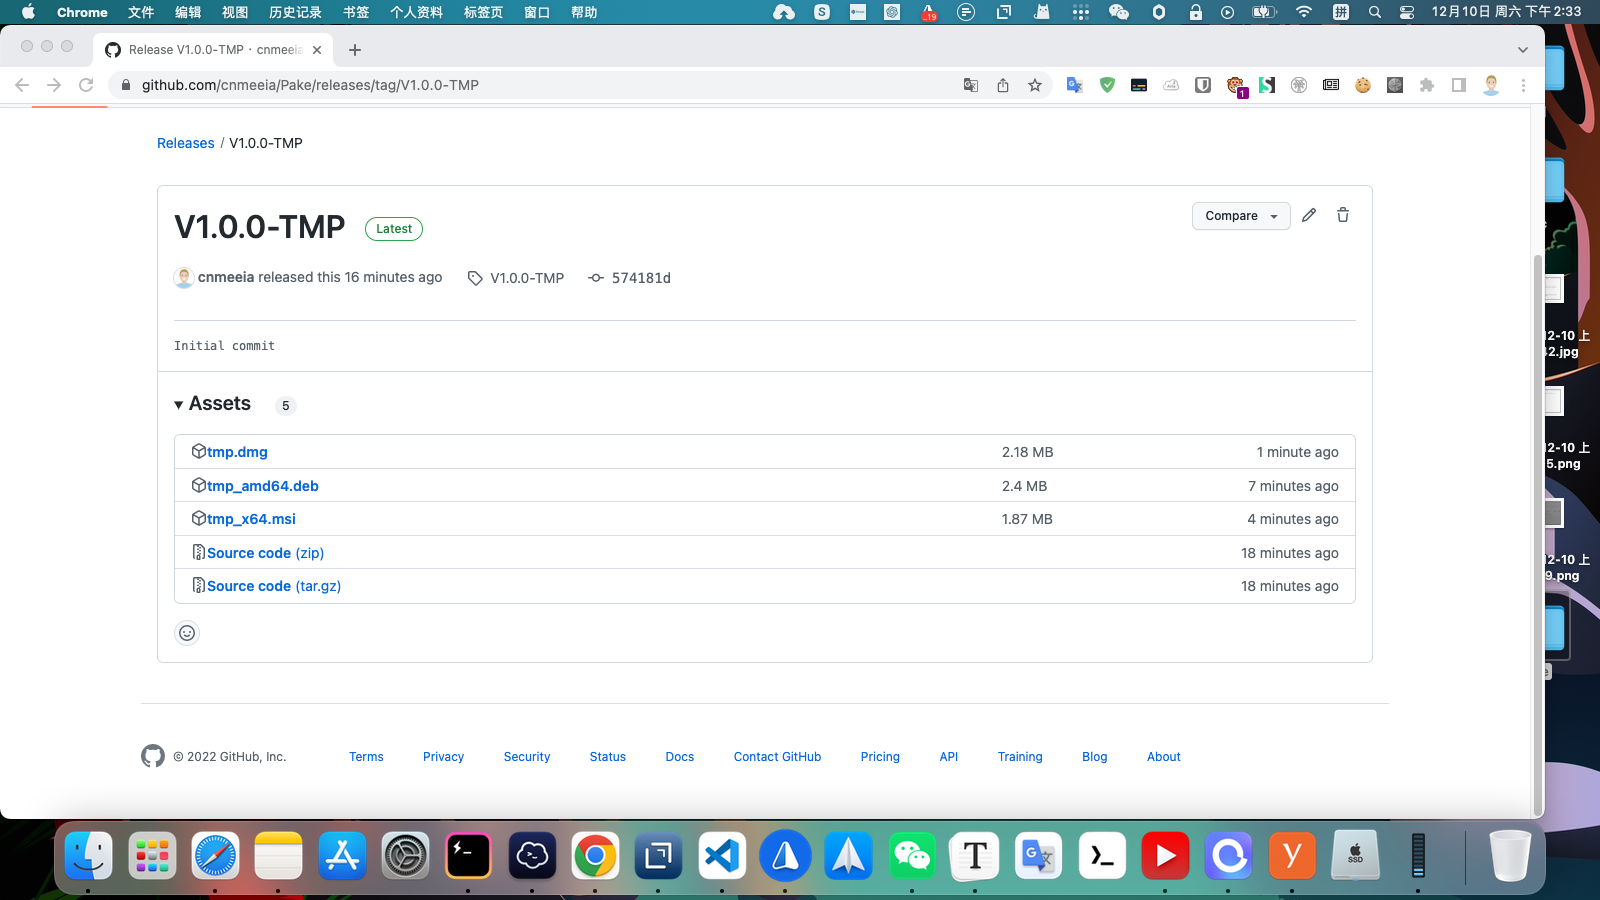Image resolution: width=1600 pixels, height=900 pixels.
Task: Open the 文件 menu
Action: point(141,12)
